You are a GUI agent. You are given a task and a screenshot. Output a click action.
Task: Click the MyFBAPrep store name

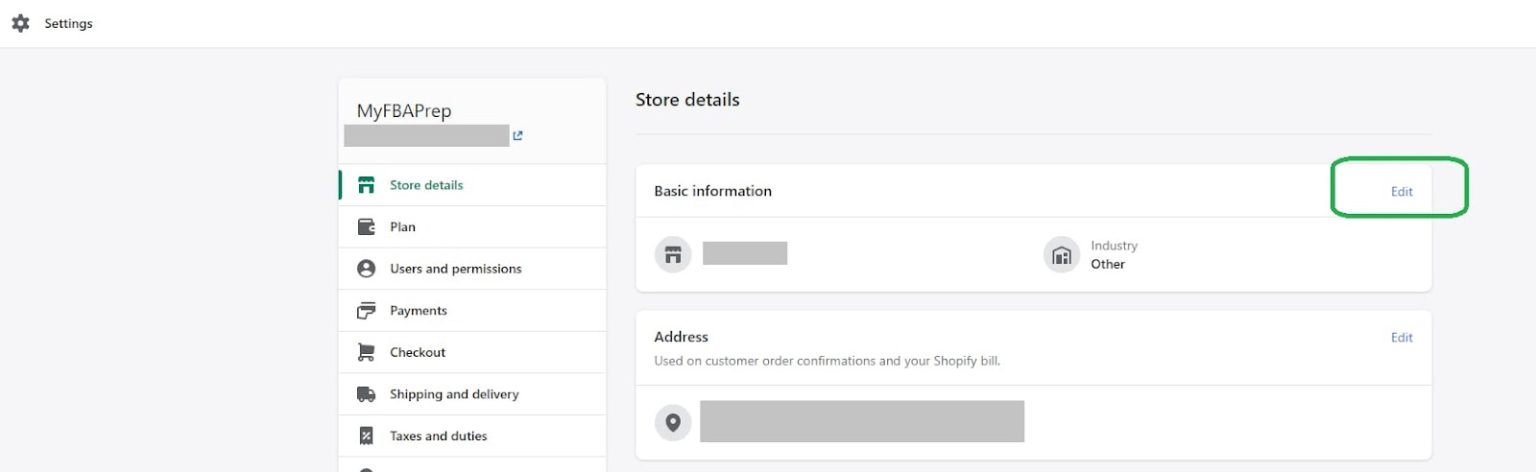point(404,111)
